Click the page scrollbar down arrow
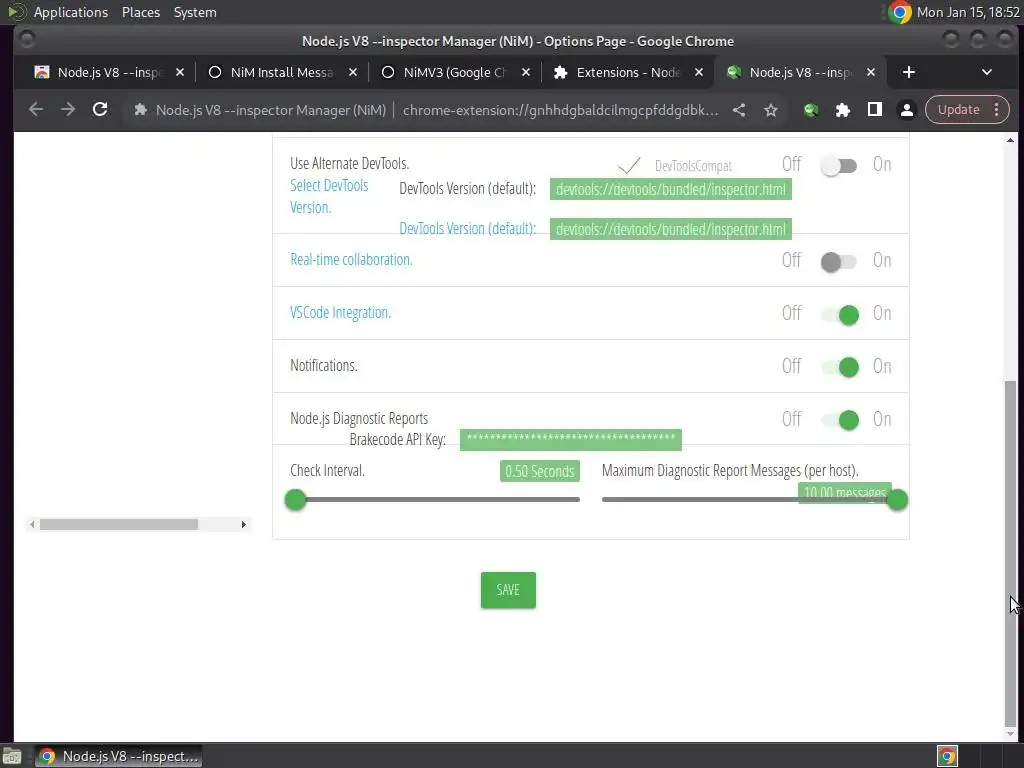1024x768 pixels. 1010,734
